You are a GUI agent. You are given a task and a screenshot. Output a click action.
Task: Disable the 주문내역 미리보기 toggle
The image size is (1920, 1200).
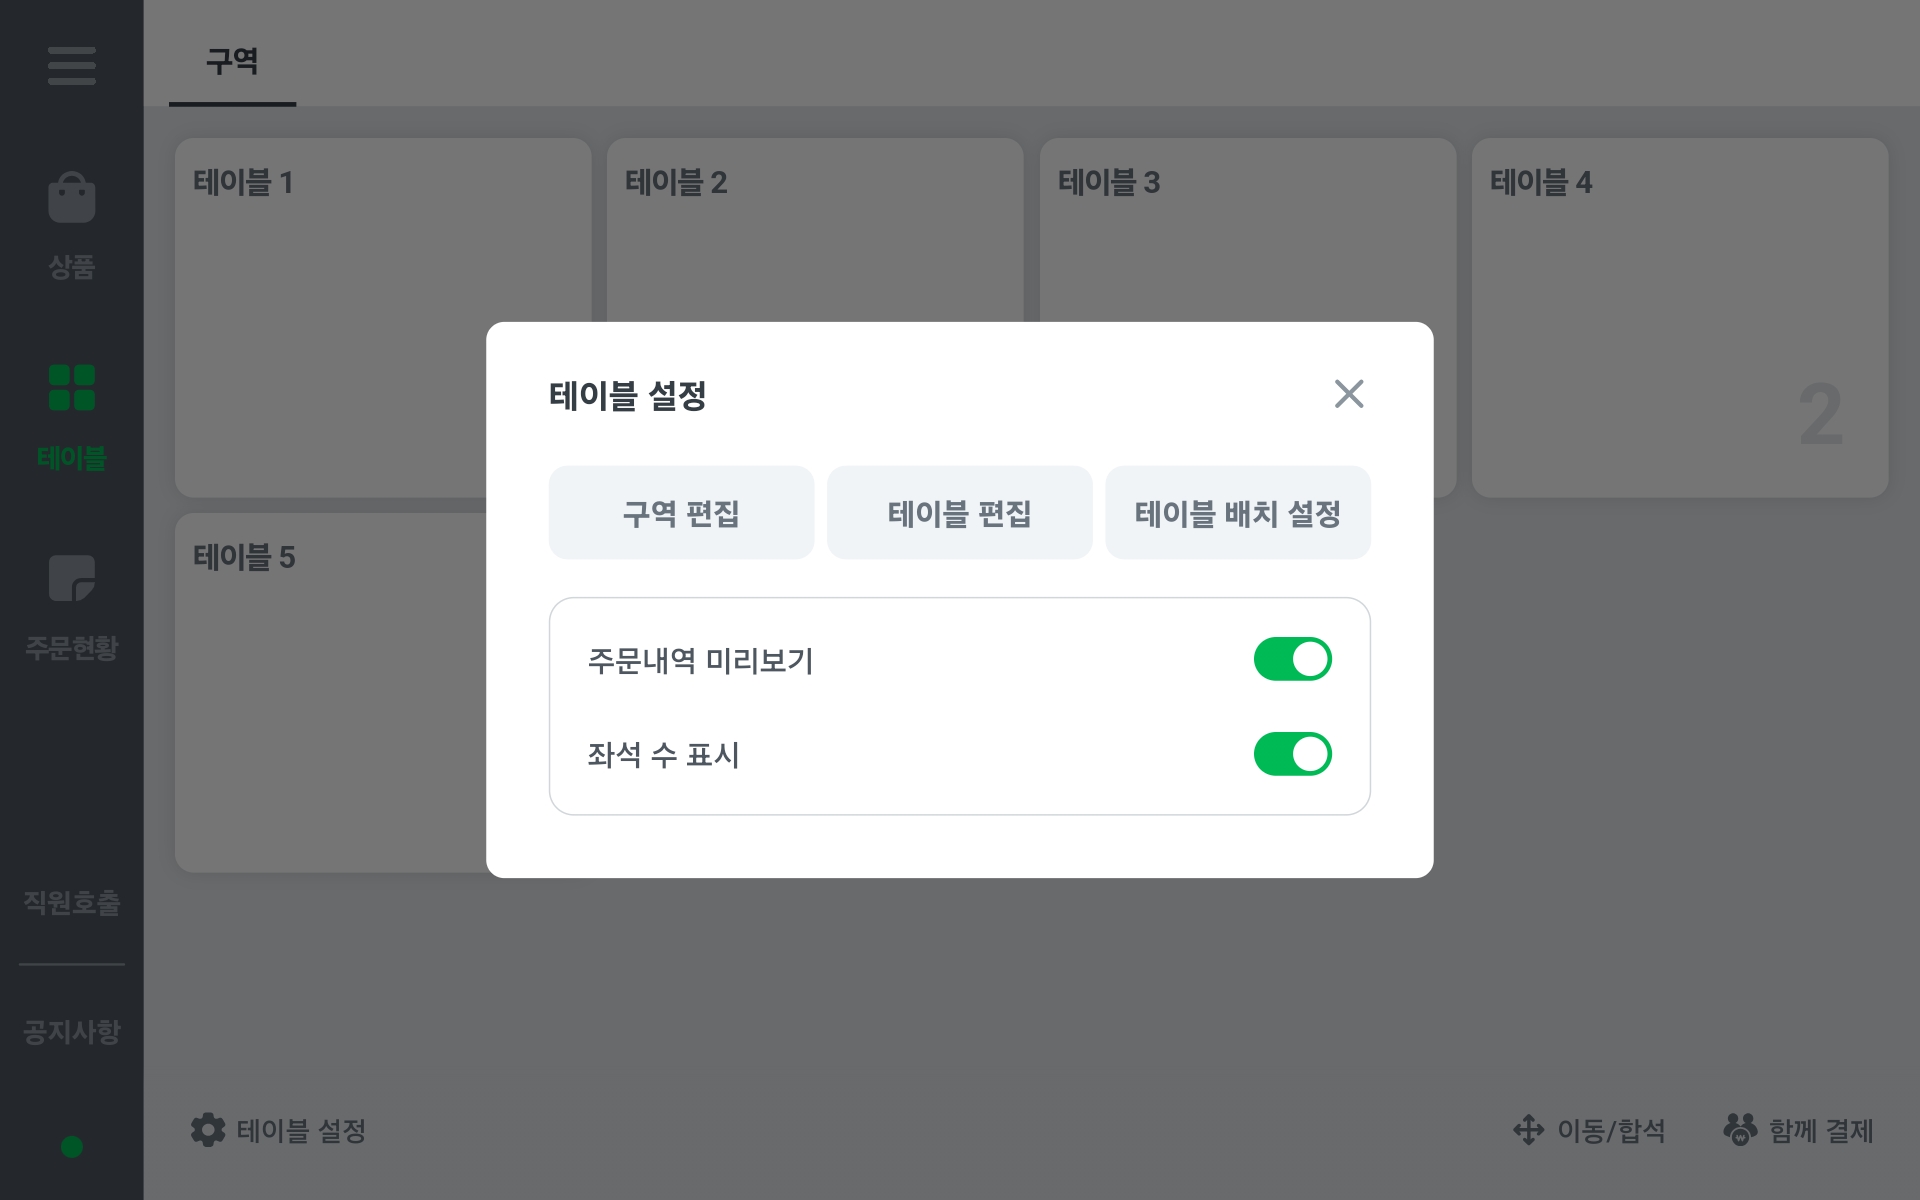[1292, 659]
